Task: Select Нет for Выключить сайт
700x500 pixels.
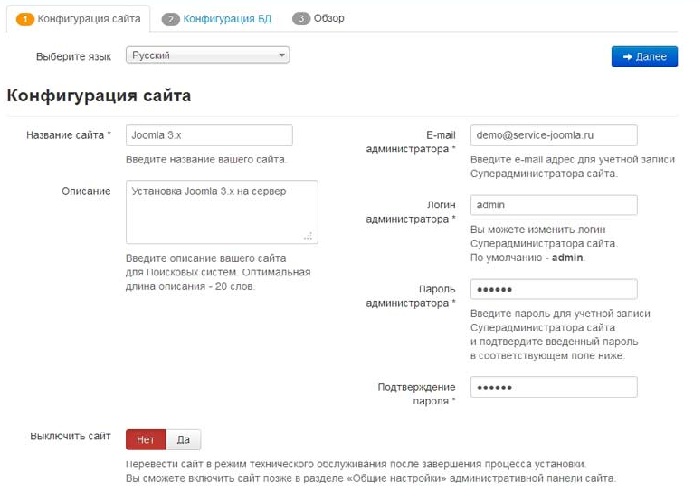Action: coord(146,439)
